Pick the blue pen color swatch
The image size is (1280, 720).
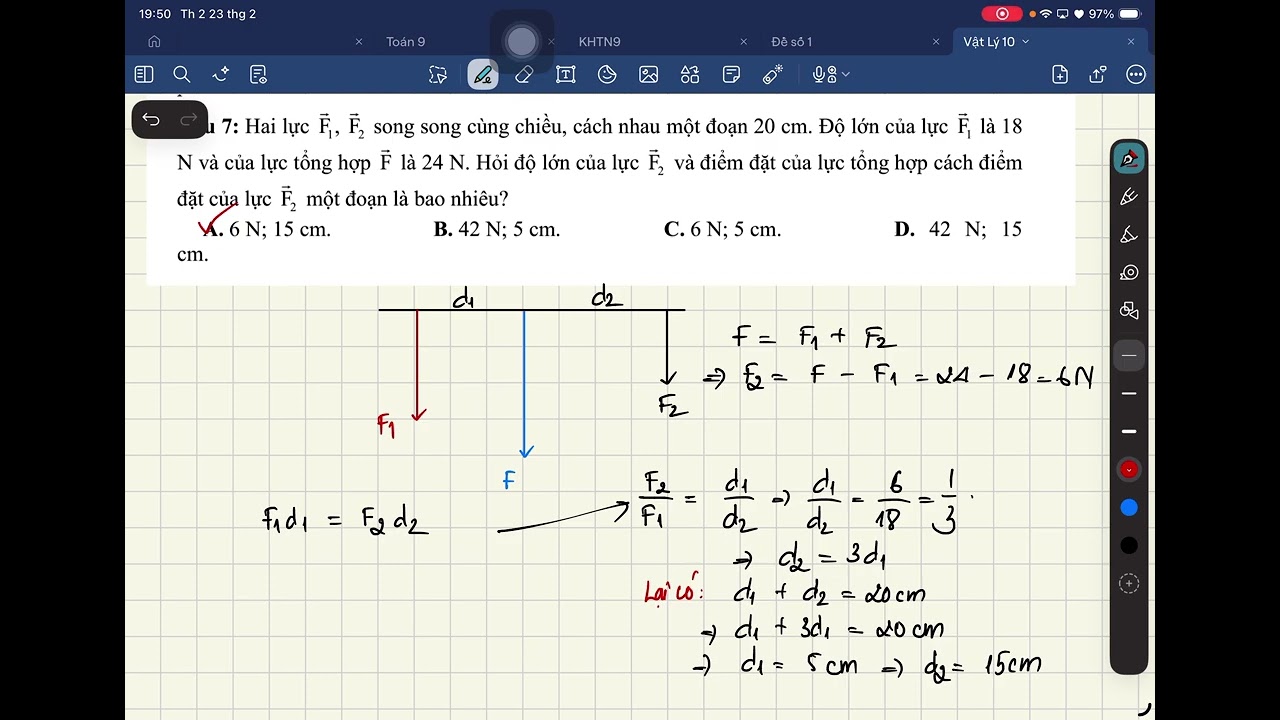1129,508
